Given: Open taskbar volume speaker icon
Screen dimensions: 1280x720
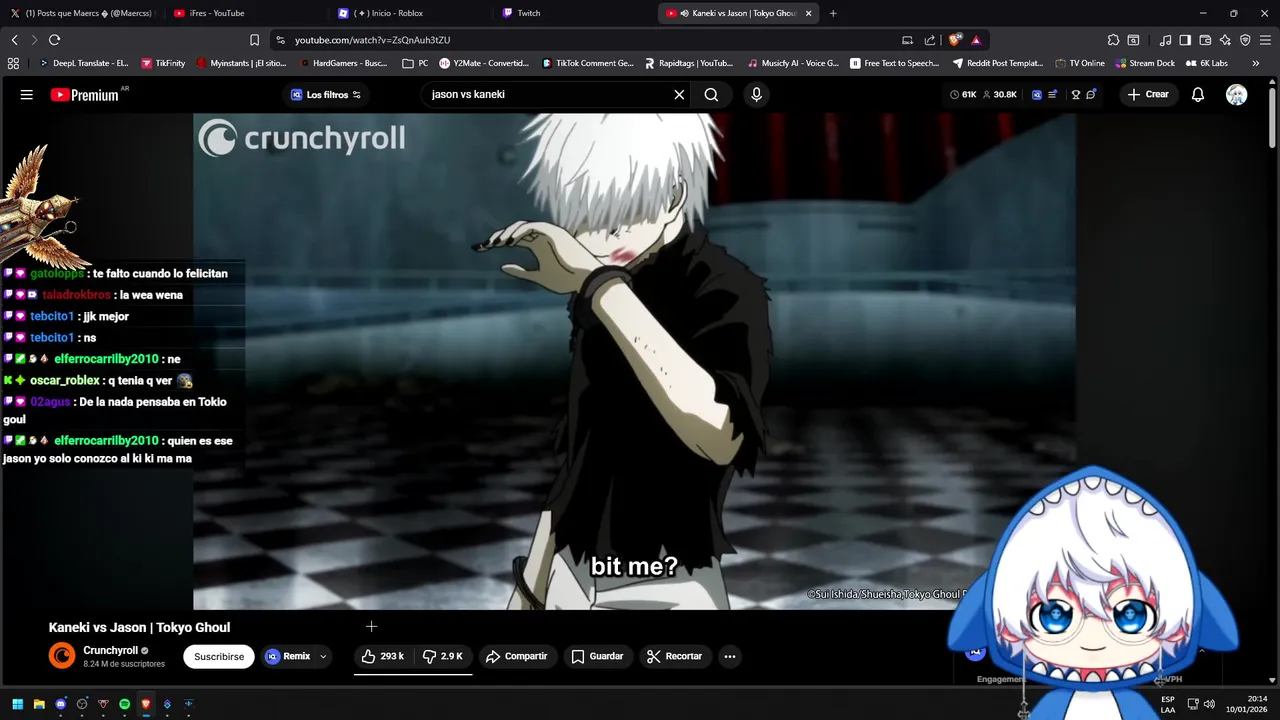Looking at the screenshot, I should (1209, 704).
